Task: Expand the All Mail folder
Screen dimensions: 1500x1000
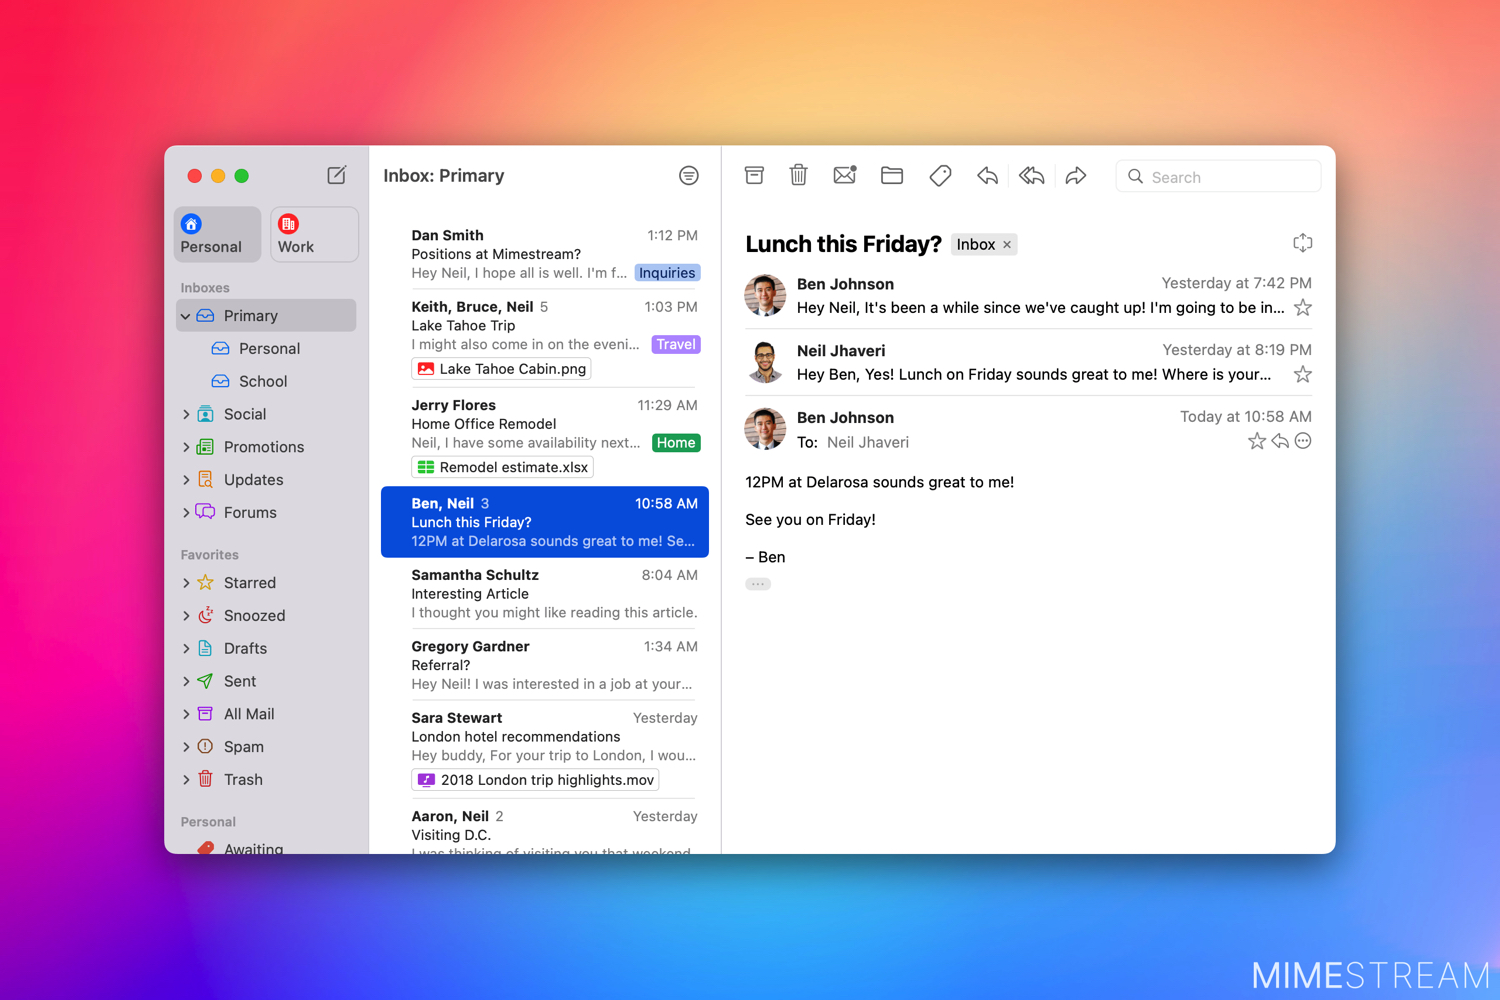Action: [x=186, y=714]
